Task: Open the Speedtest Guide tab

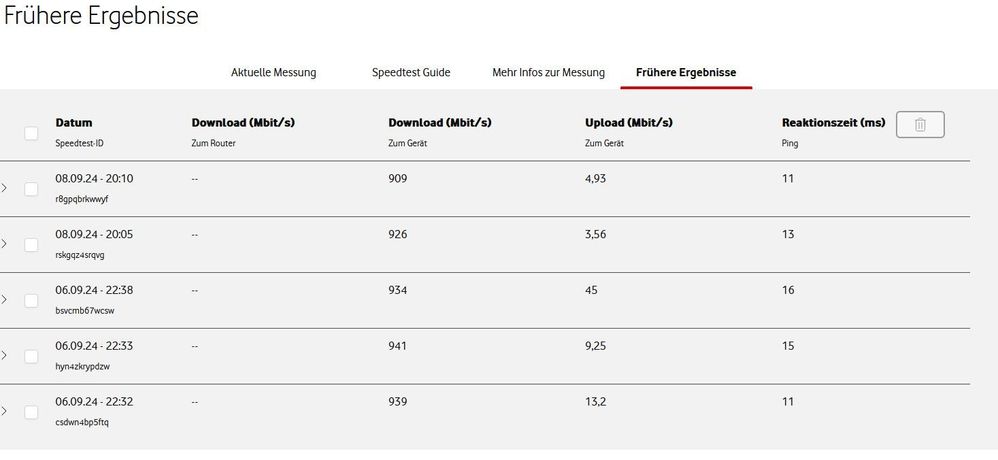Action: (411, 72)
